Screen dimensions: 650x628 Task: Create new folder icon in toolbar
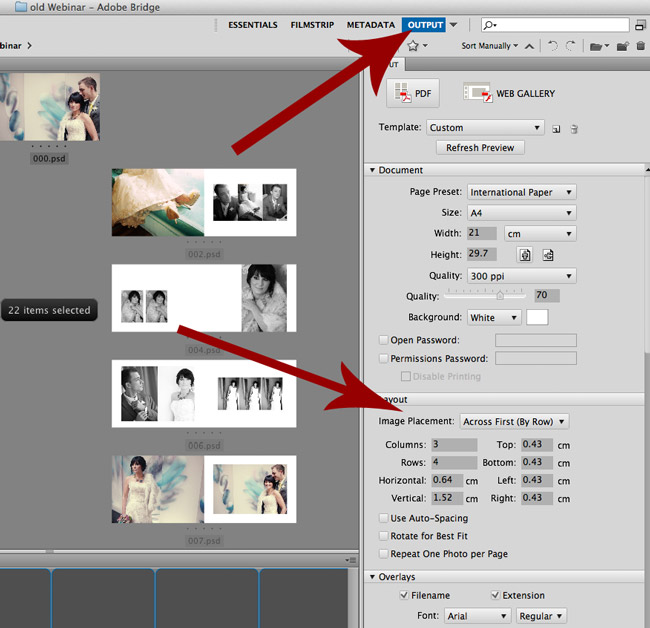coord(623,46)
